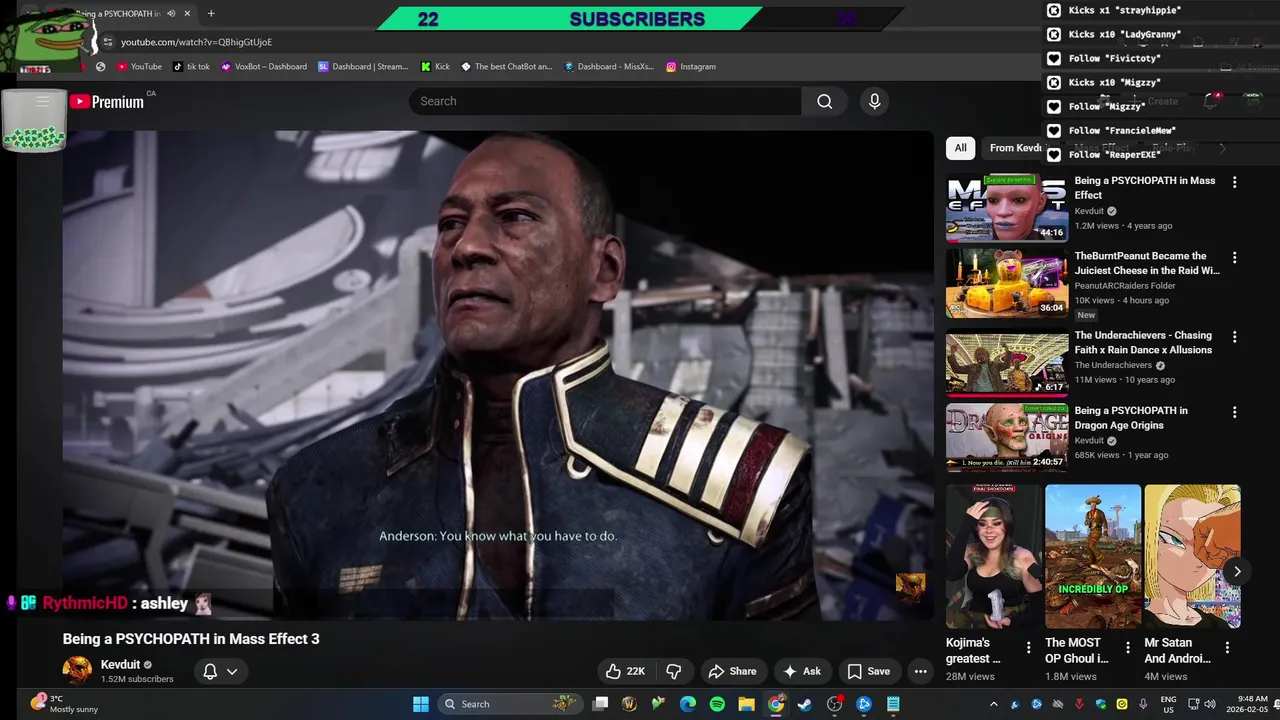Open the taskbar Search box
Screen dimensions: 1280x720
[510, 704]
